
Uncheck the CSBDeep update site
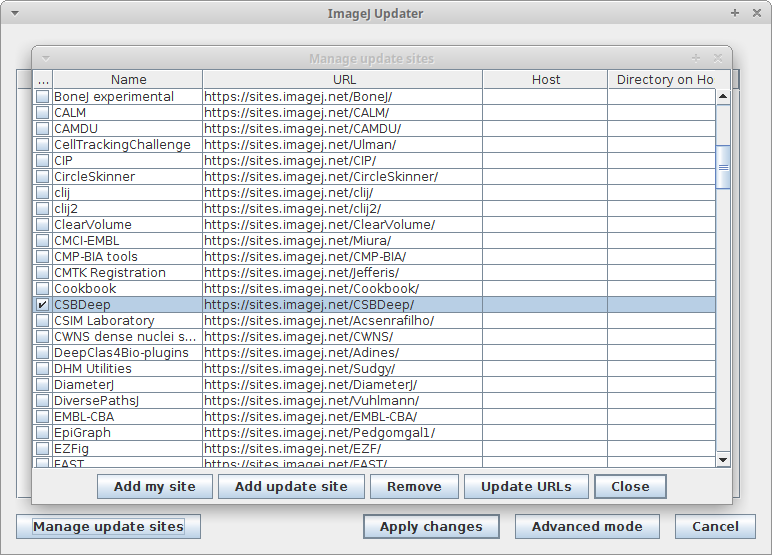pos(42,305)
